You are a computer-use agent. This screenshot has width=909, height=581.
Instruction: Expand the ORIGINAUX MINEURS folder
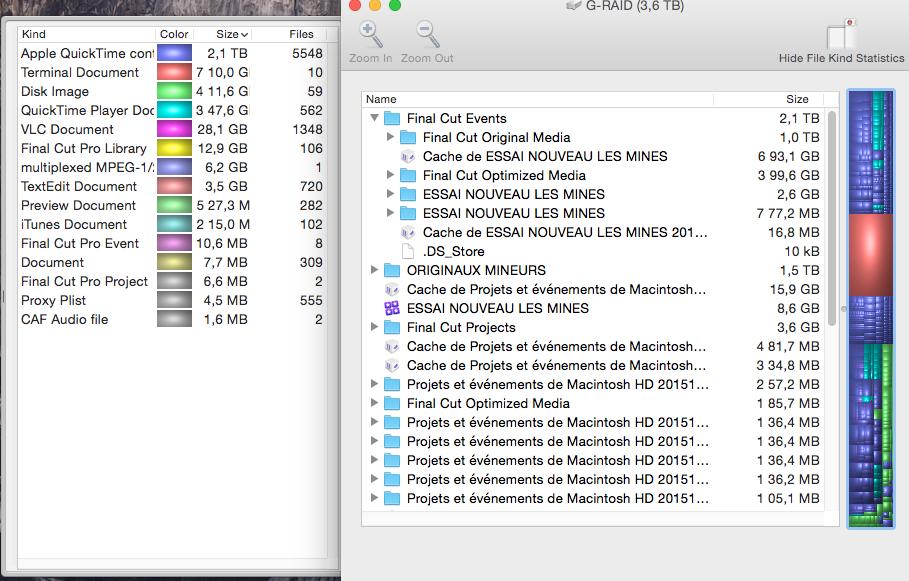[x=374, y=270]
